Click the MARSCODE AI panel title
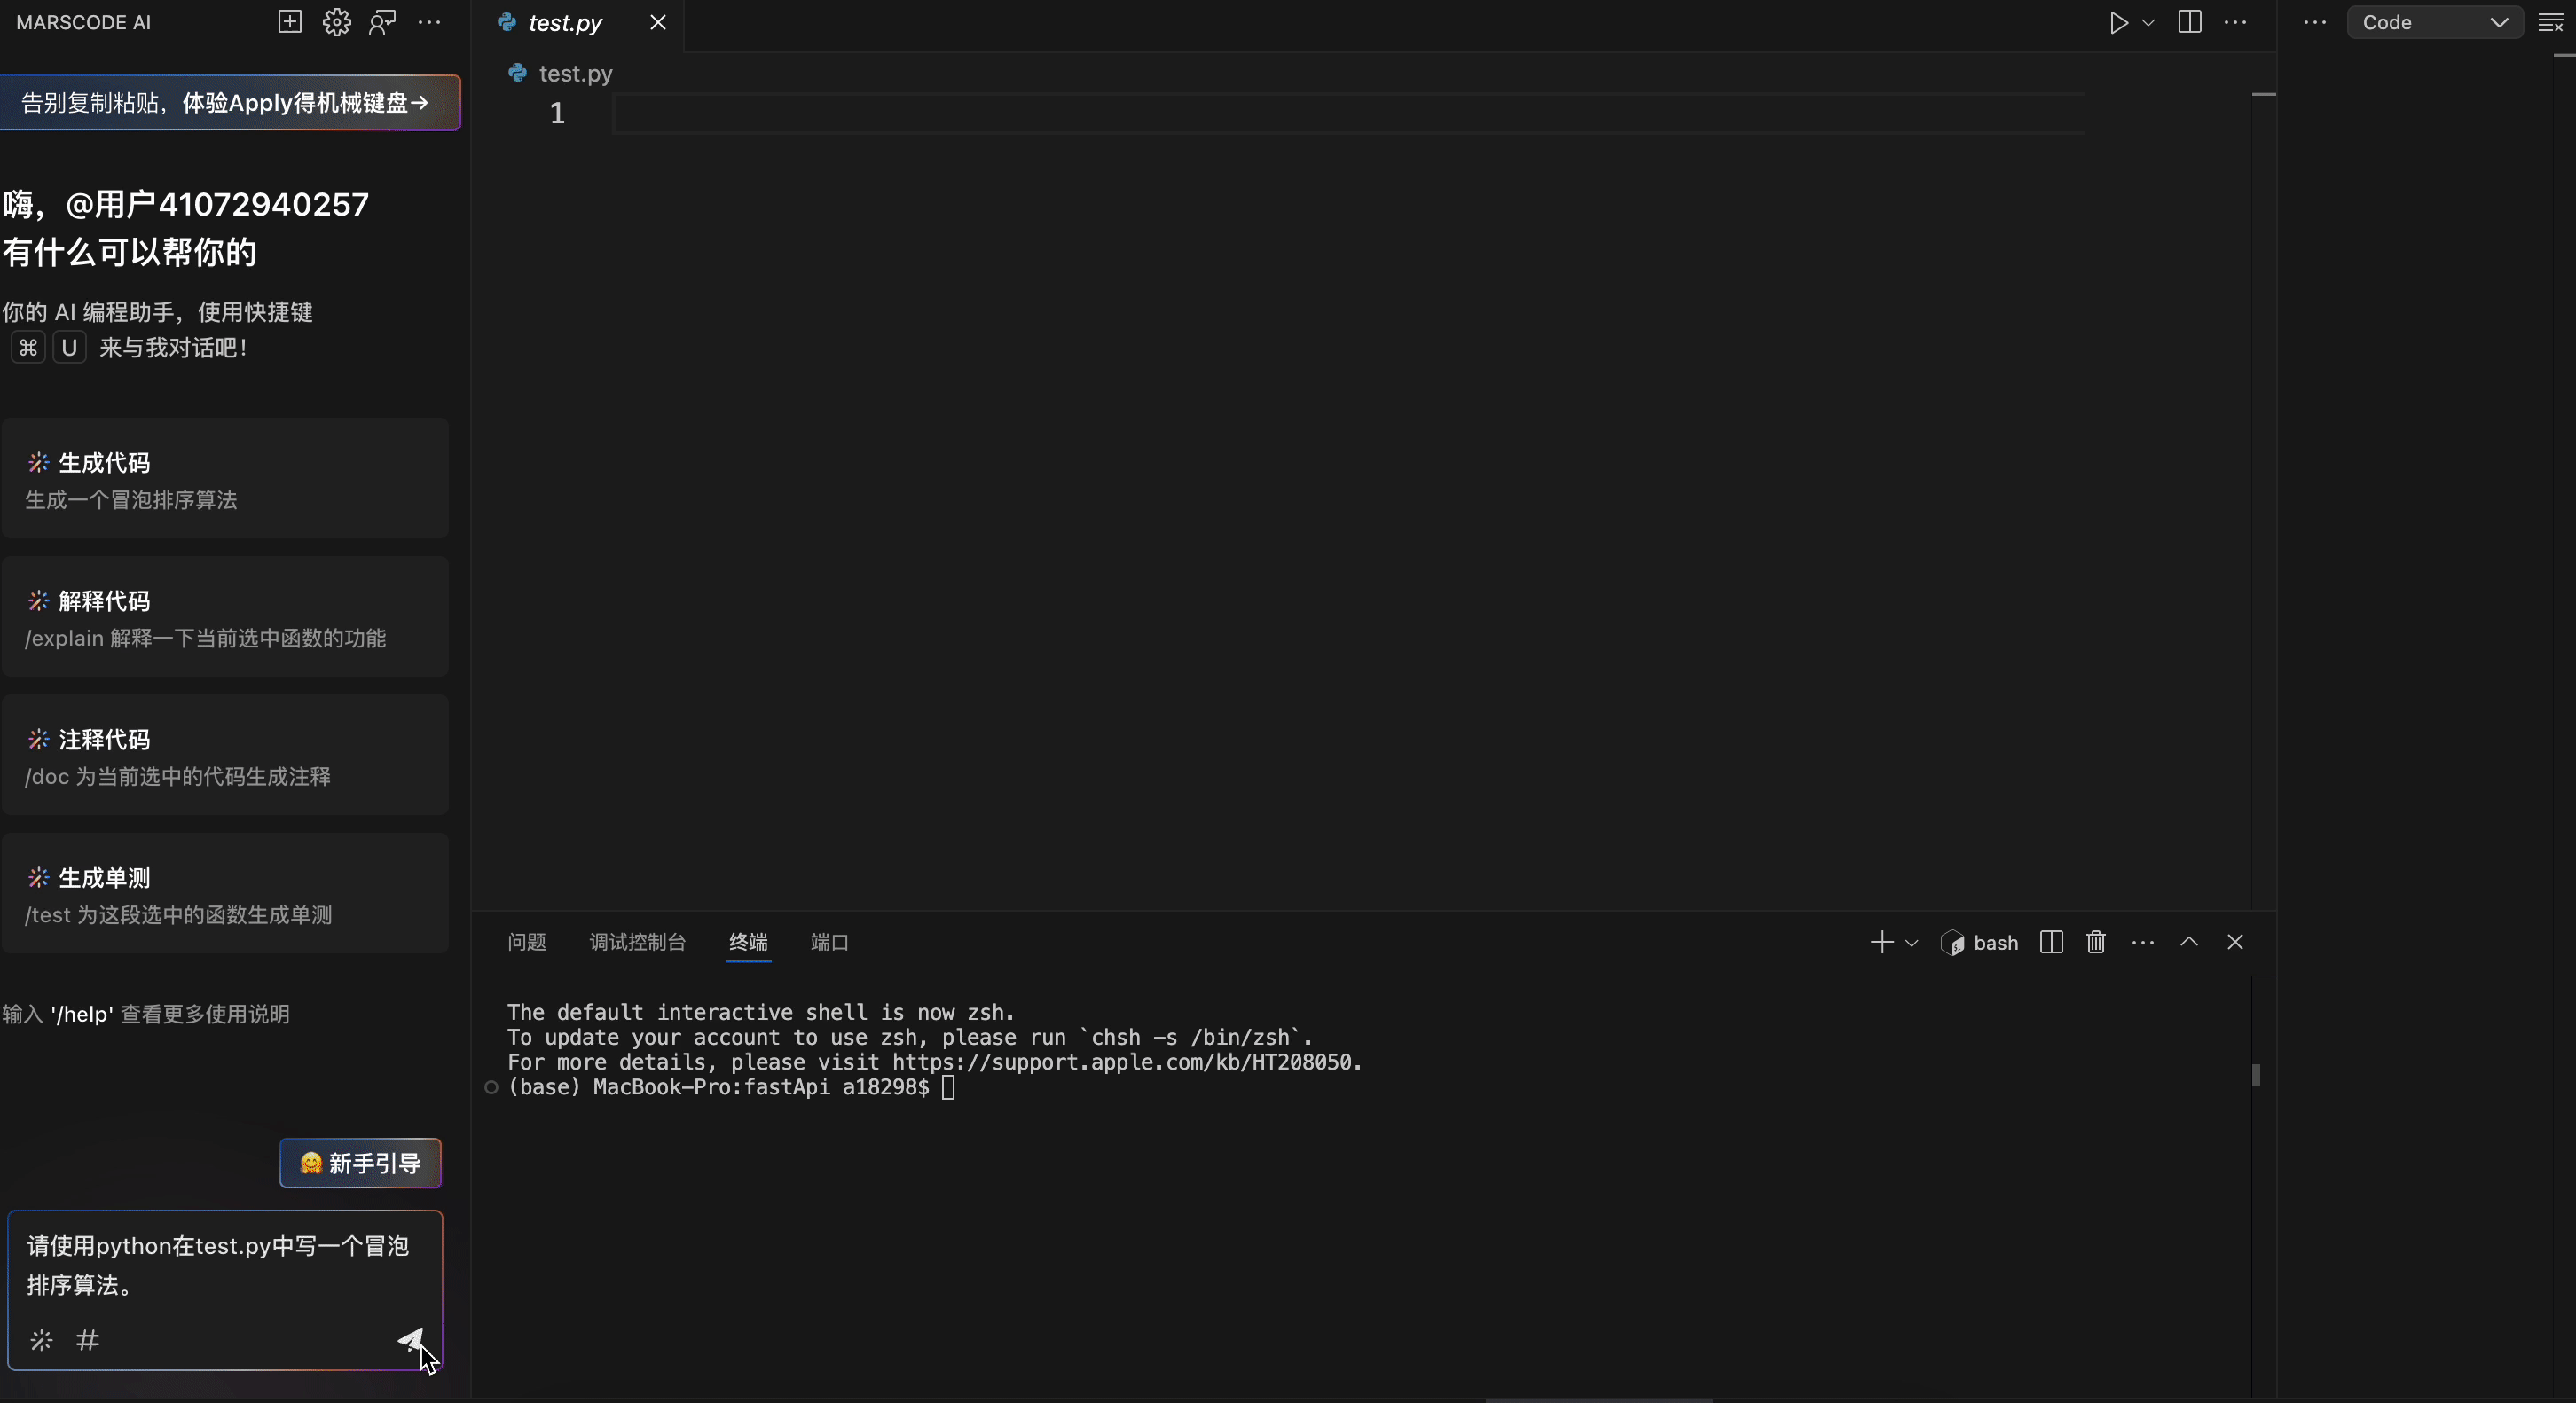Viewport: 2576px width, 1403px height. (x=83, y=22)
